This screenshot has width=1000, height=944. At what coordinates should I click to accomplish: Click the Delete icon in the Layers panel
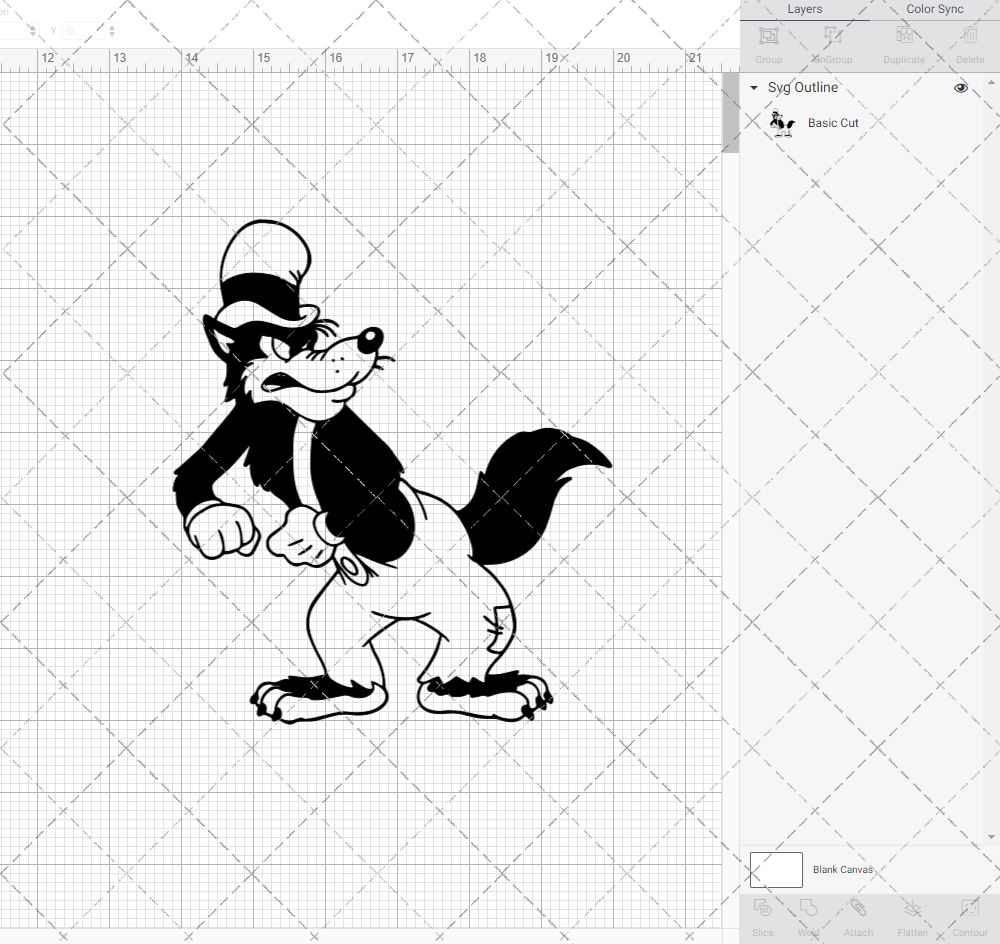coord(969,40)
